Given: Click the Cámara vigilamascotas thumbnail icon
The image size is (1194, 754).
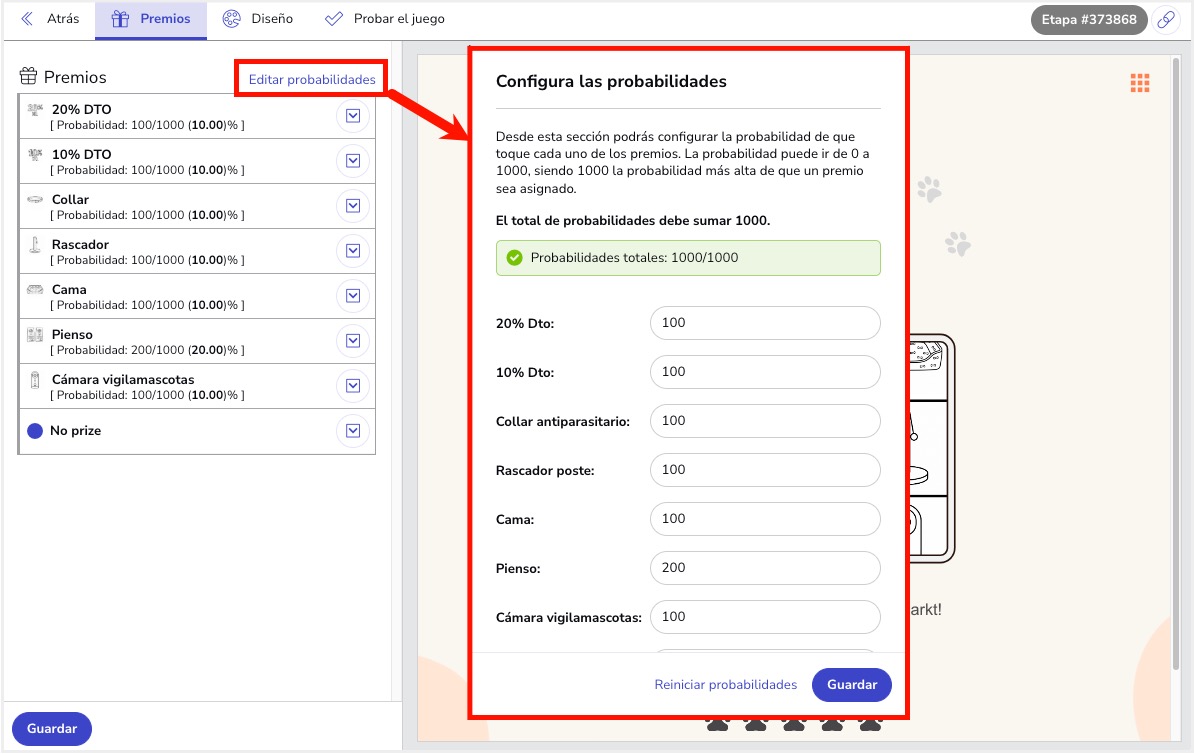Looking at the screenshot, I should (x=35, y=379).
